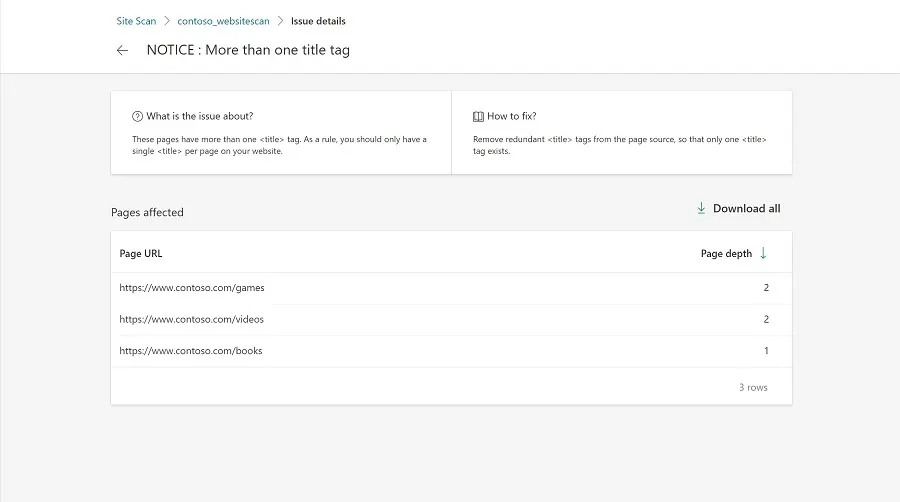Sort by the Page depth column header
900x502 pixels.
click(x=726, y=254)
